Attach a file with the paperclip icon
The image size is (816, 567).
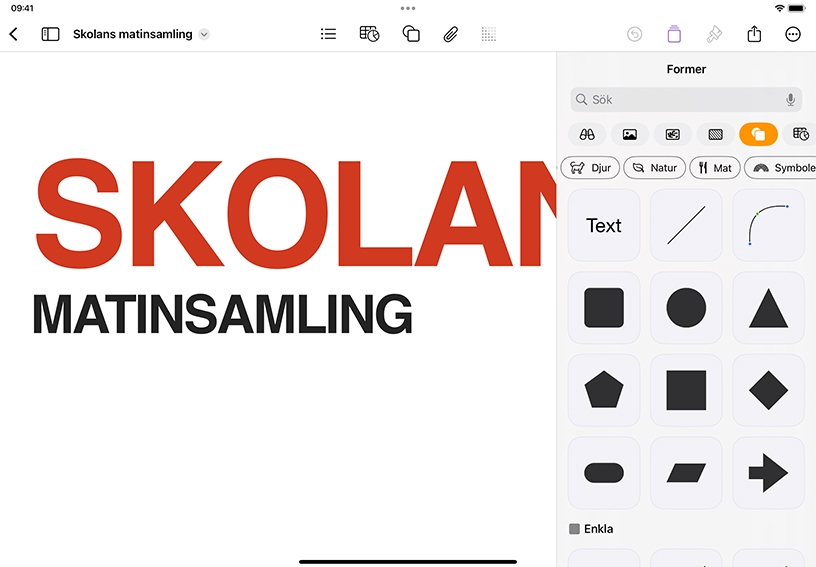tap(451, 34)
